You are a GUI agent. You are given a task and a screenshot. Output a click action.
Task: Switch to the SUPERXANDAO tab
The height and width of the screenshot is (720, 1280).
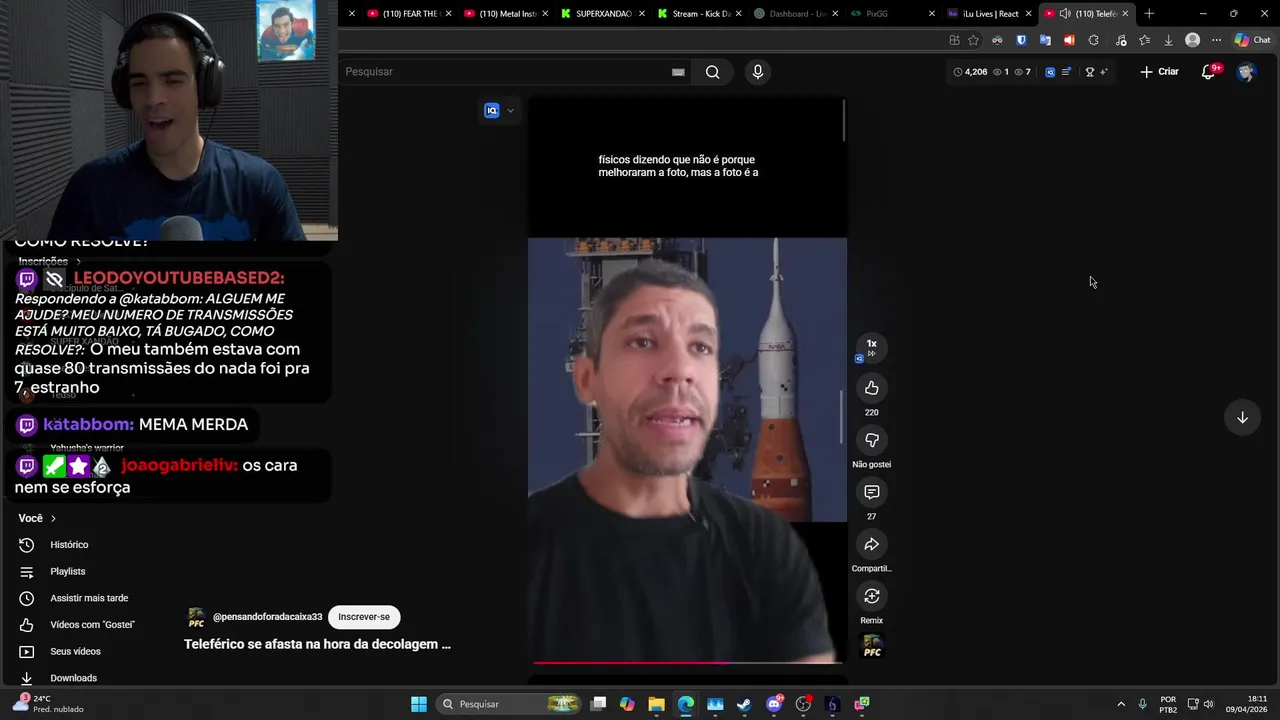point(603,14)
